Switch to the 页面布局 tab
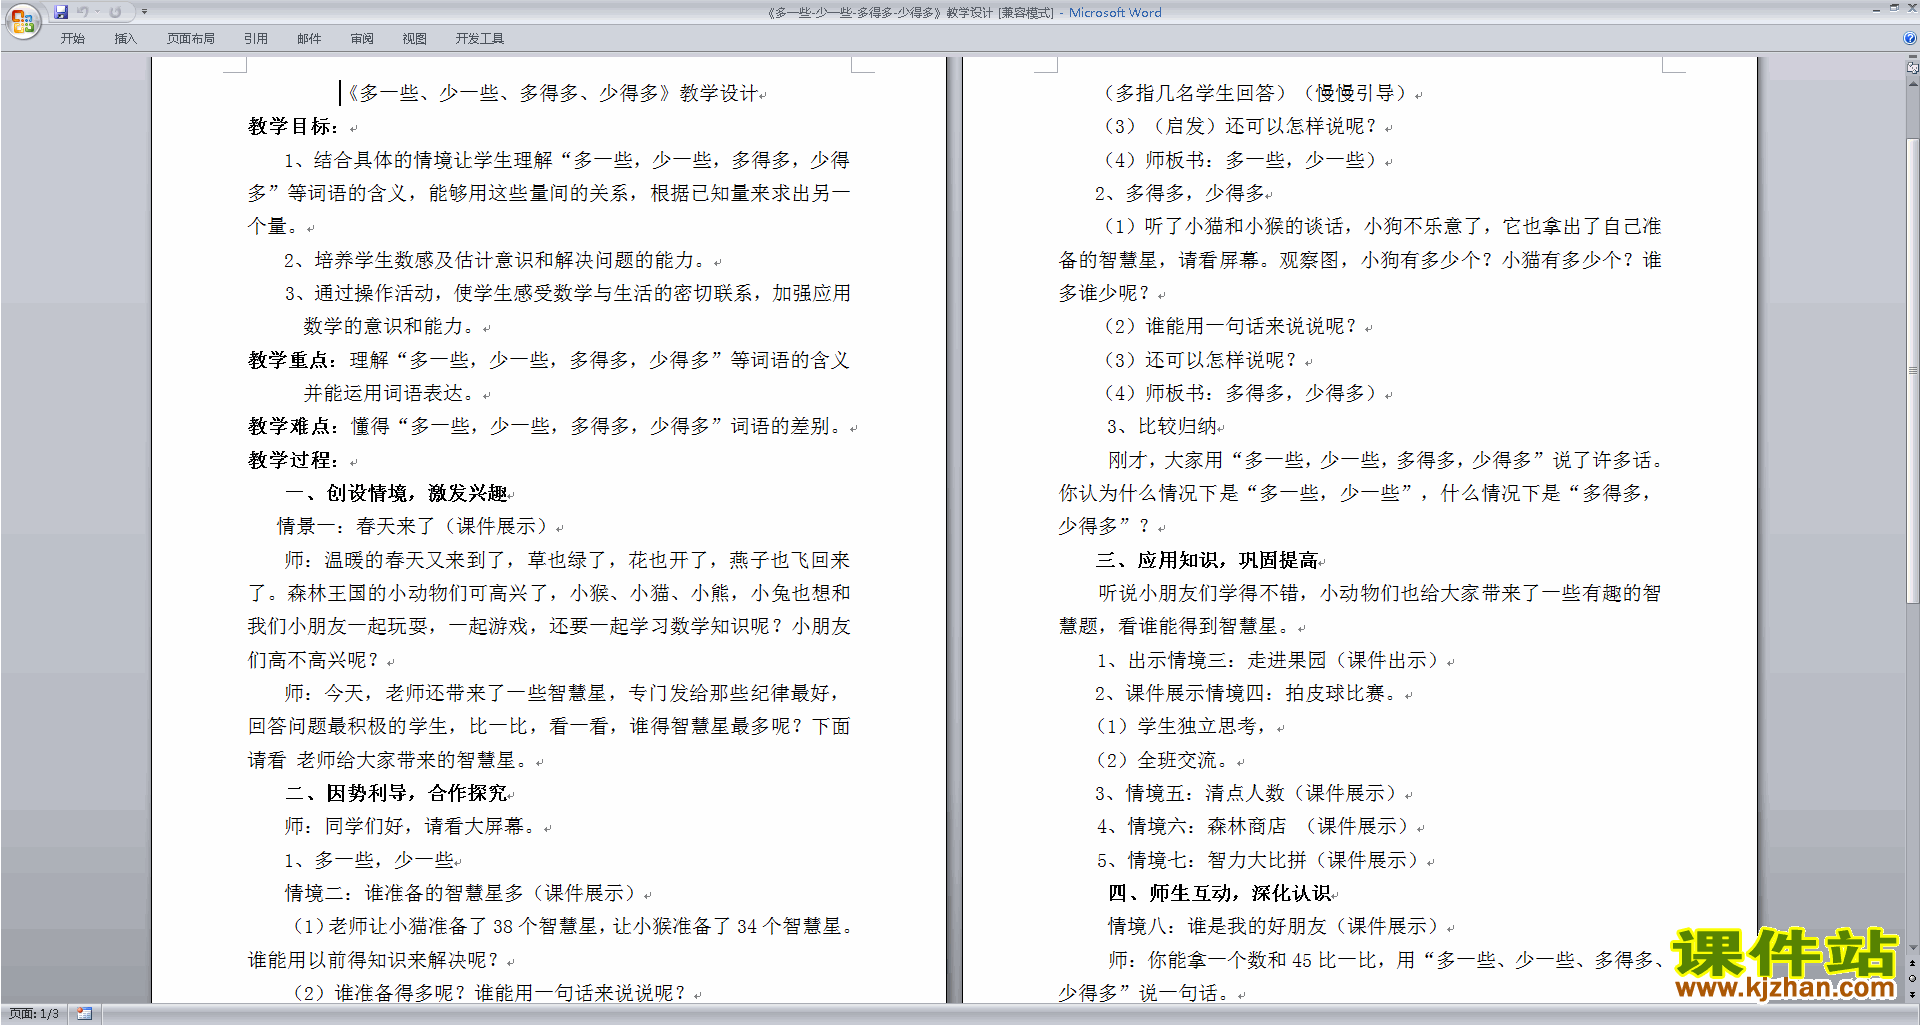The height and width of the screenshot is (1025, 1920). point(191,39)
